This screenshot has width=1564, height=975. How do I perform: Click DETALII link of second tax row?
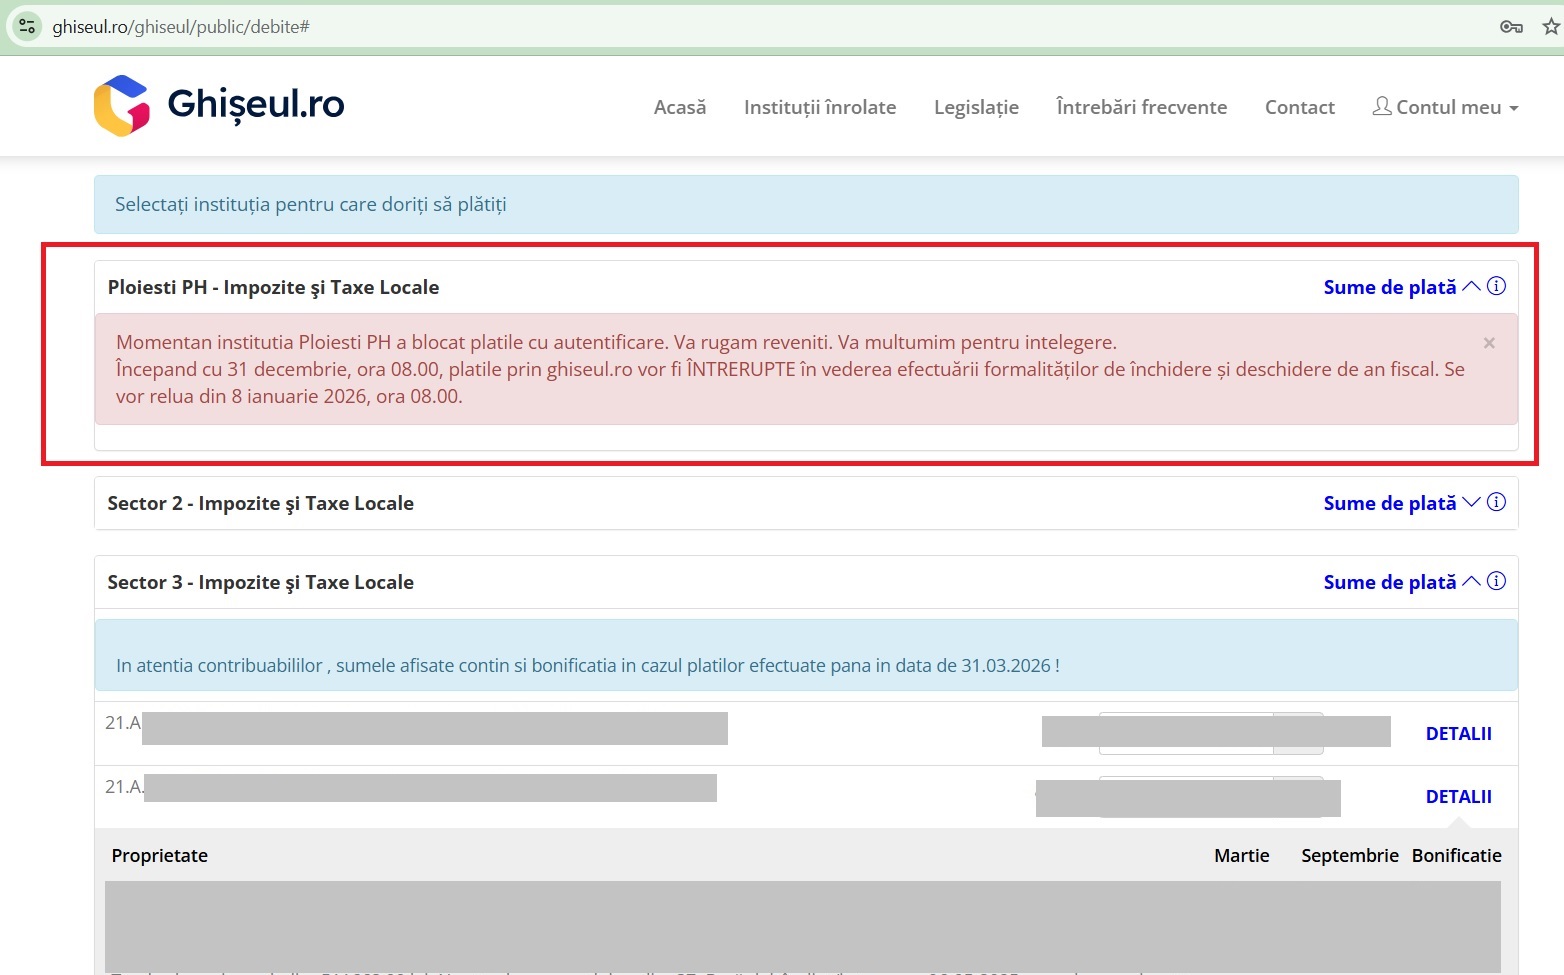coord(1458,797)
